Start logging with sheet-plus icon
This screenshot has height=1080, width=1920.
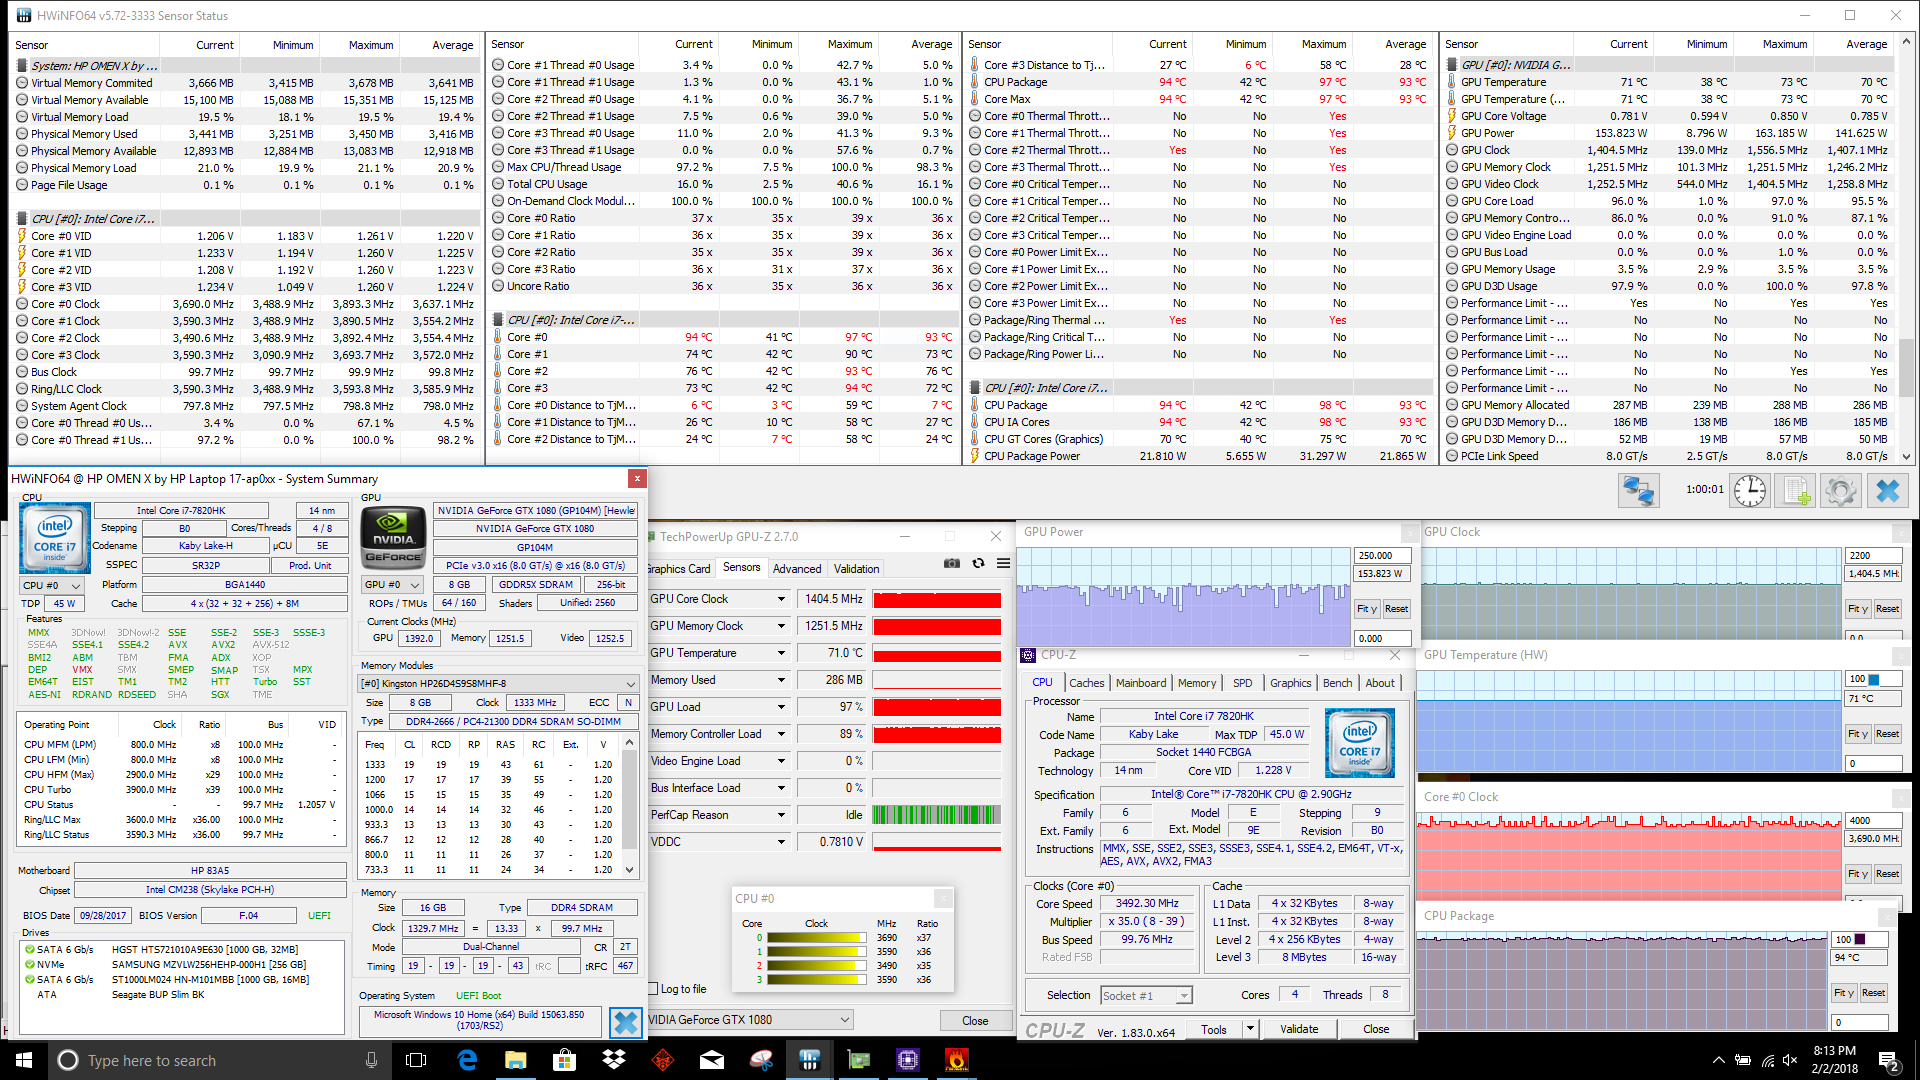point(1797,491)
